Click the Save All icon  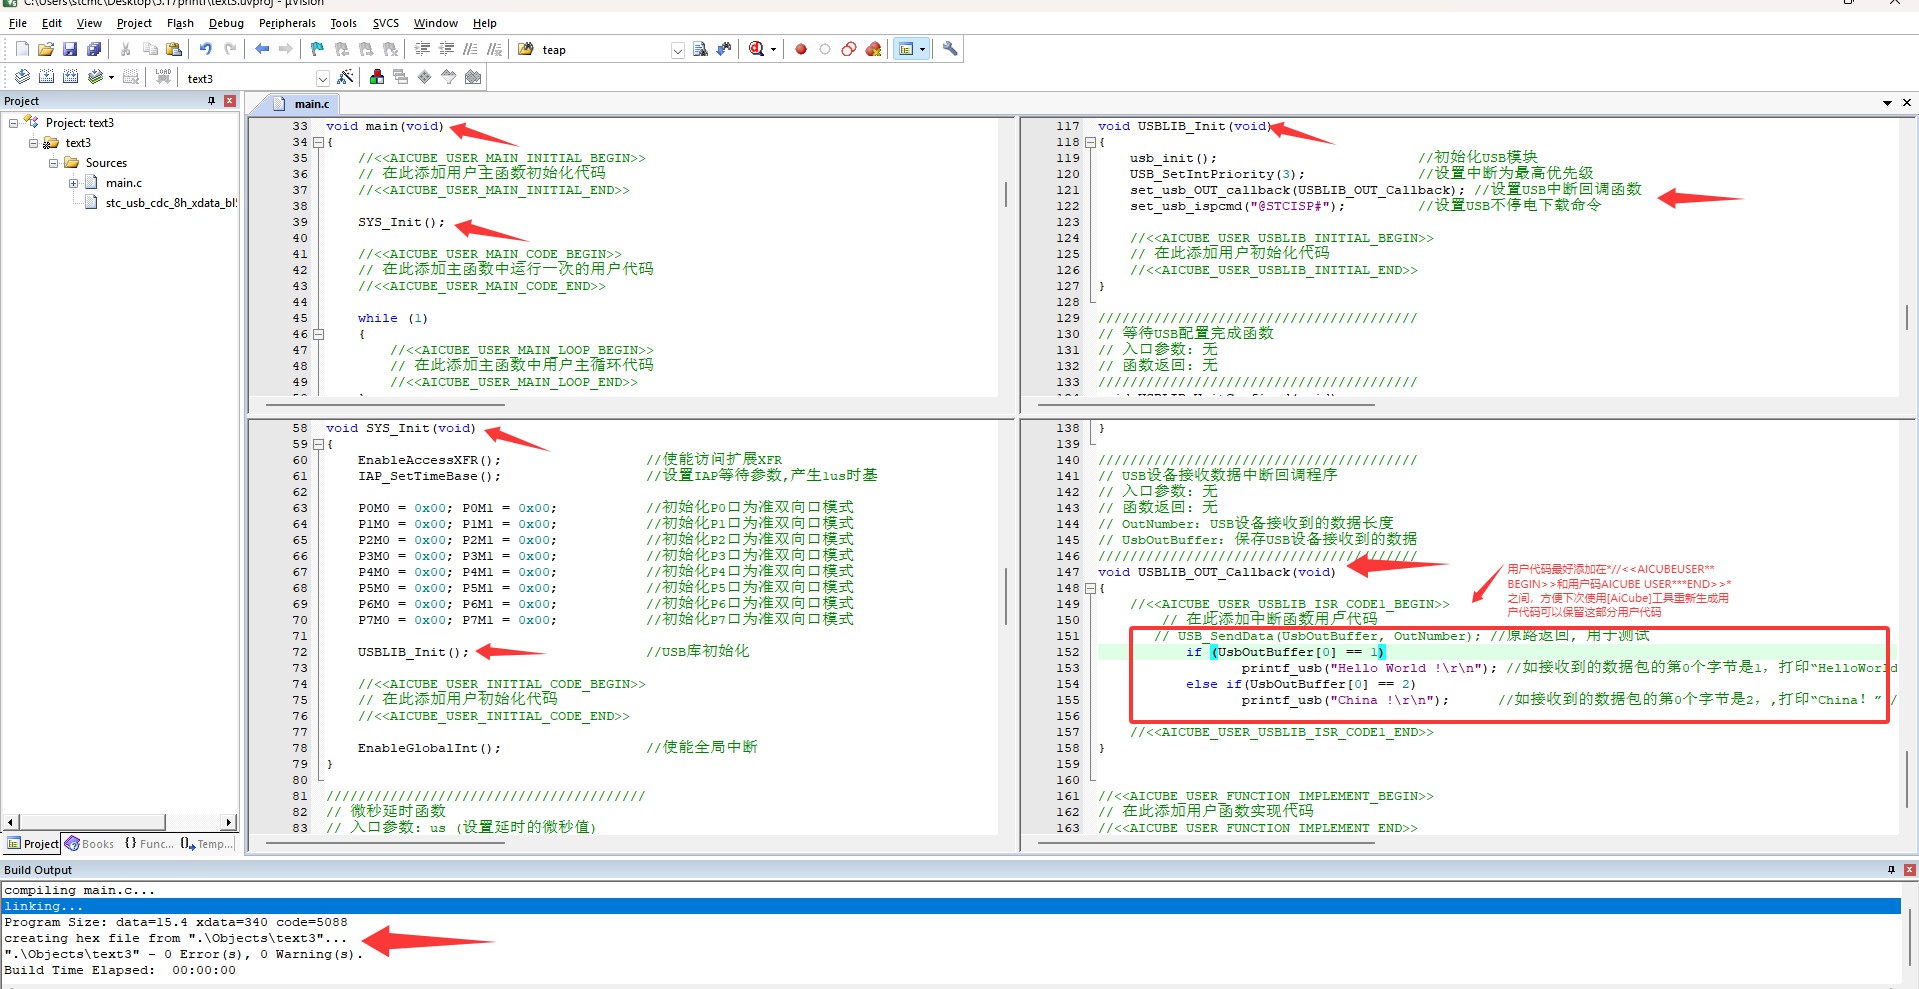(x=94, y=49)
